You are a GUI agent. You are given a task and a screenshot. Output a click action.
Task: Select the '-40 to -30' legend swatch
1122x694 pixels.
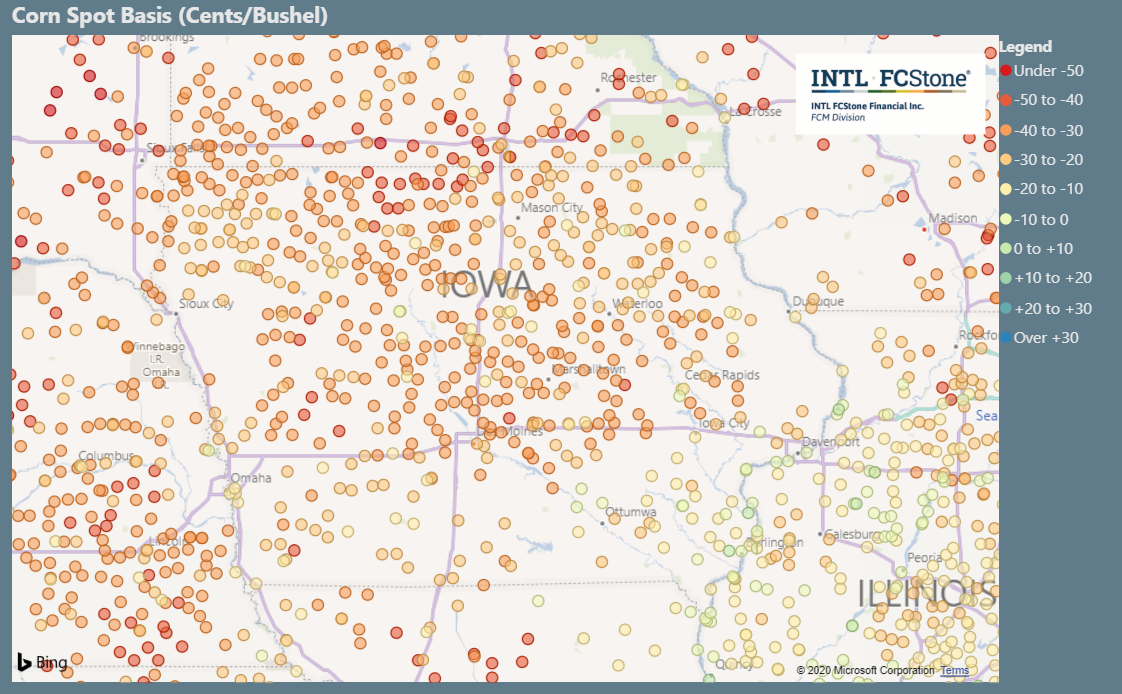tap(1005, 130)
